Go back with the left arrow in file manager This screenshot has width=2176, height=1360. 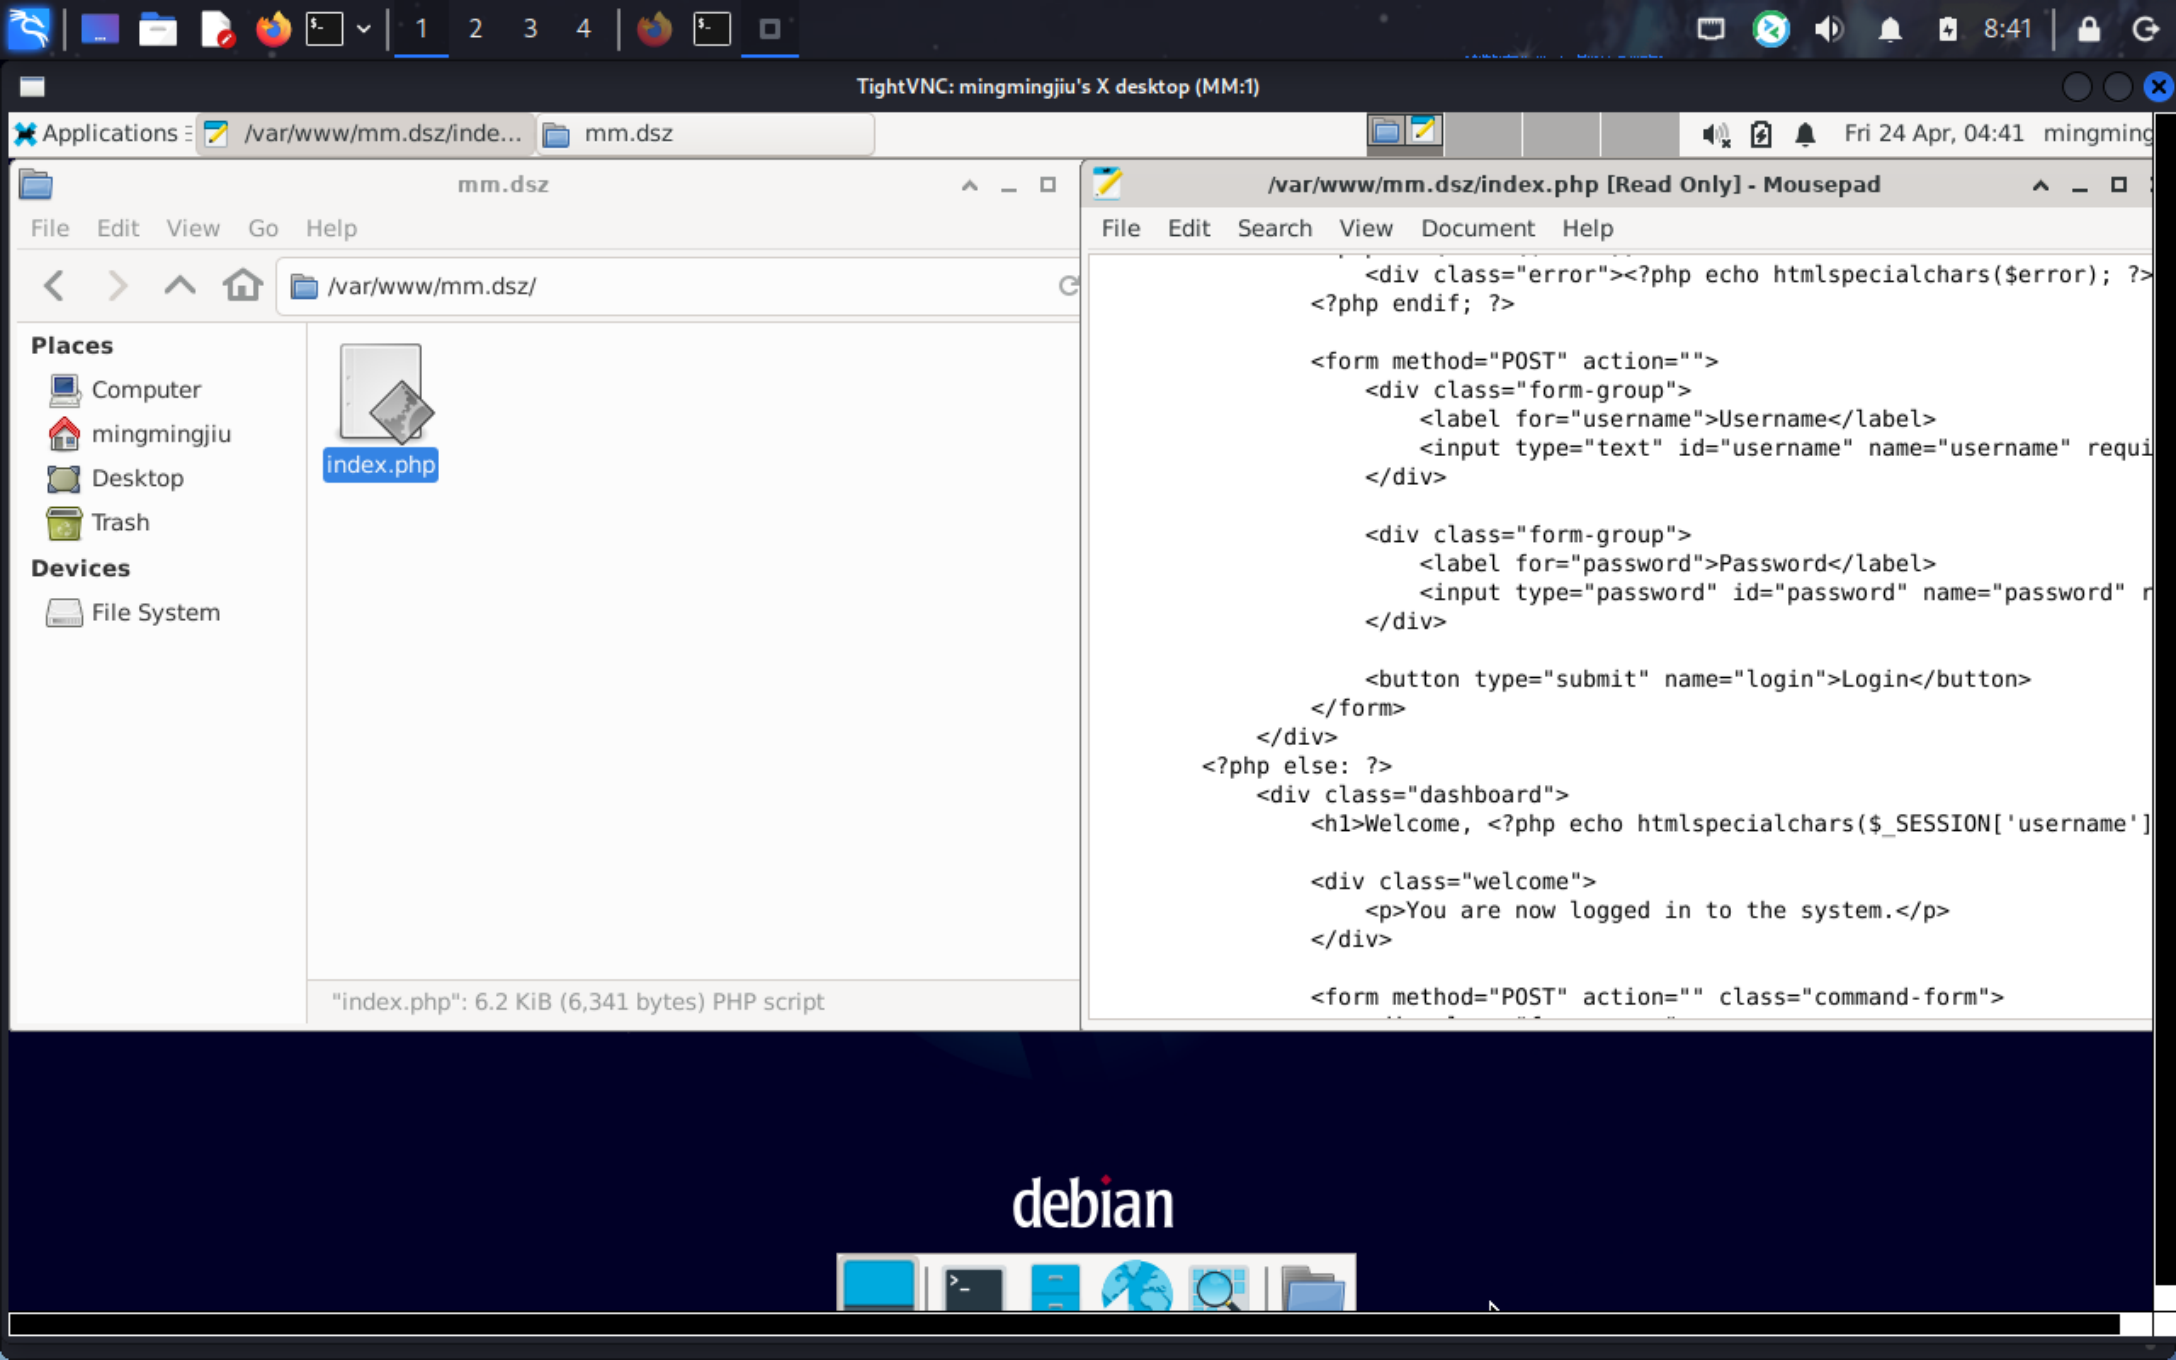coord(54,286)
